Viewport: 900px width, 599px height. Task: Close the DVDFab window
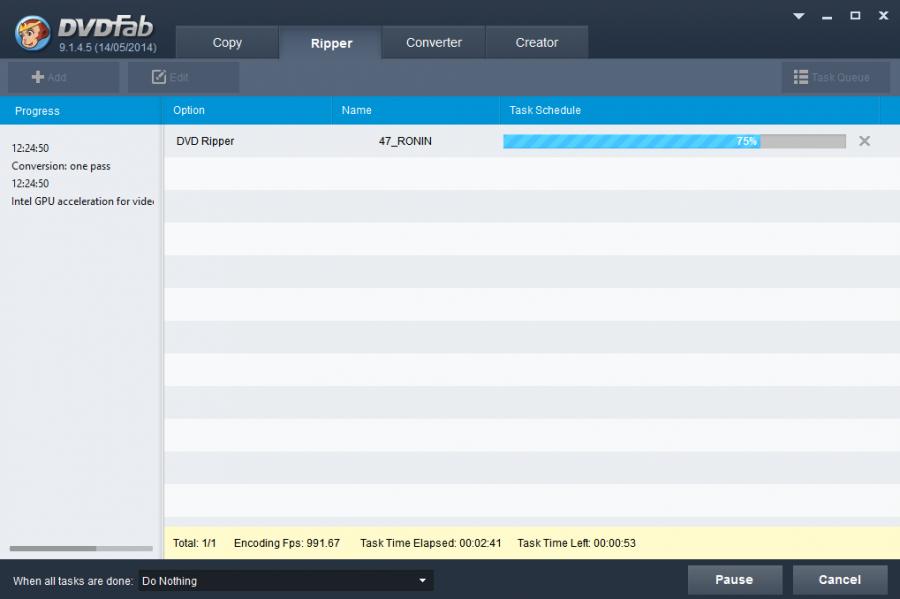coord(883,16)
